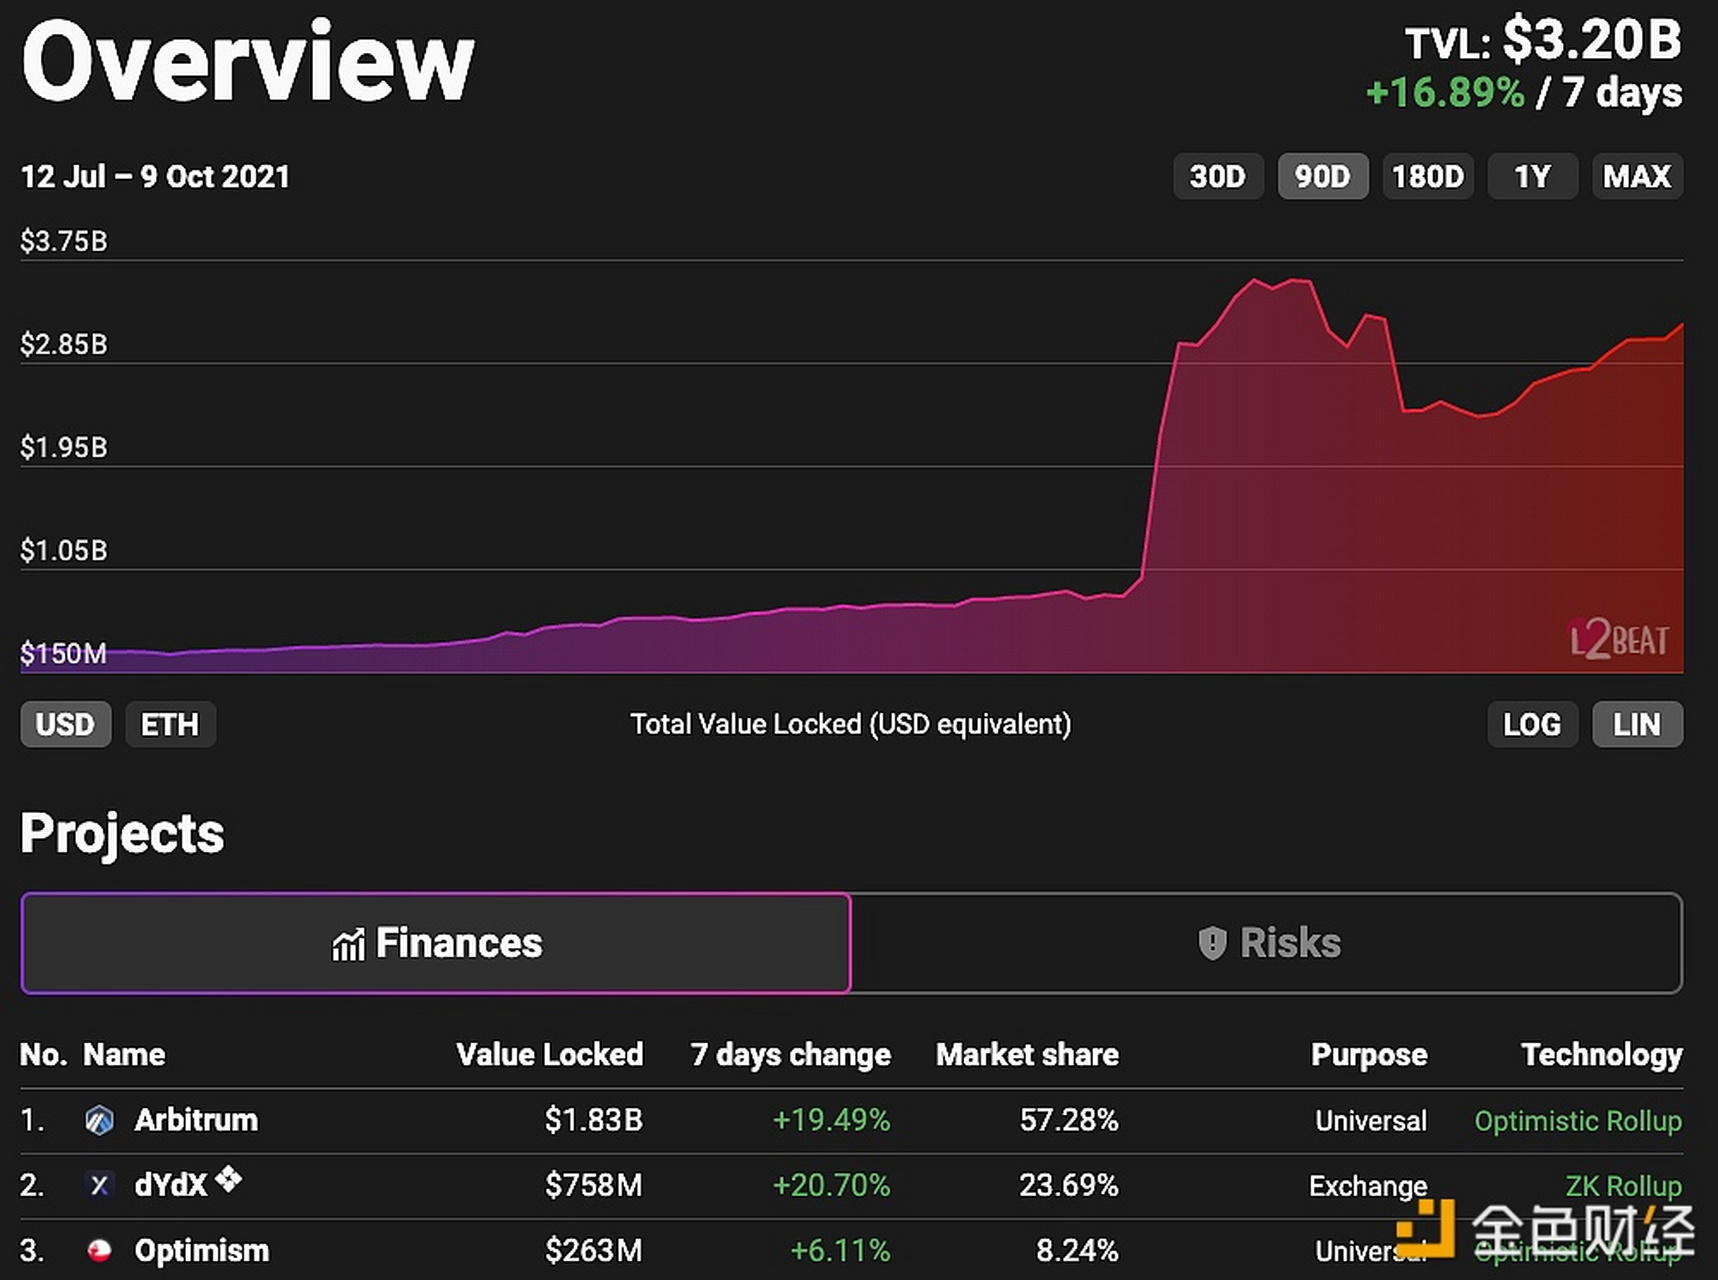Click the diamond badge next to dYdX
The image size is (1718, 1280).
click(x=228, y=1179)
